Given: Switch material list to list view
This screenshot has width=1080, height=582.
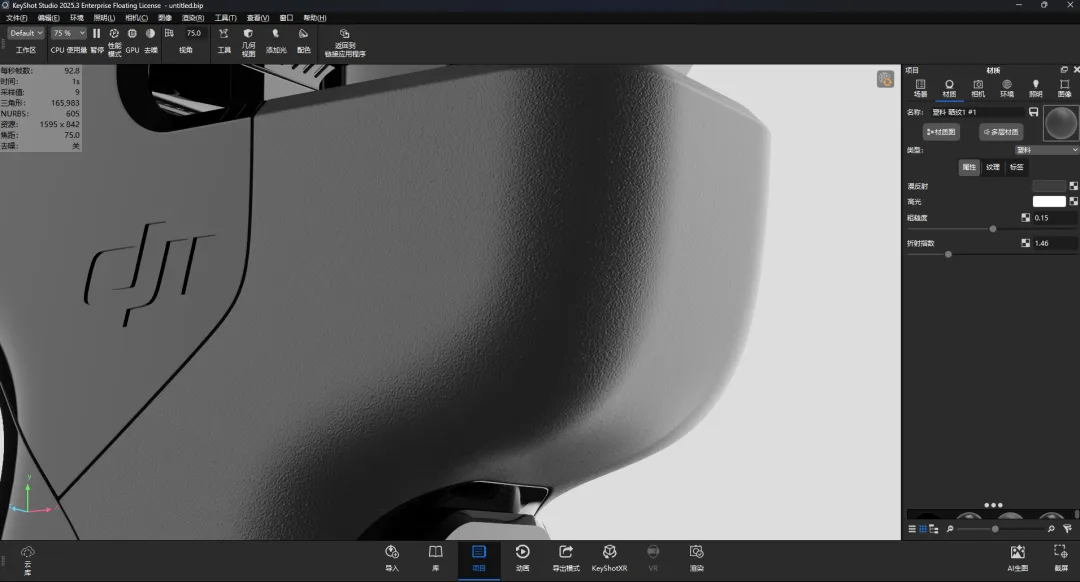Looking at the screenshot, I should point(912,529).
